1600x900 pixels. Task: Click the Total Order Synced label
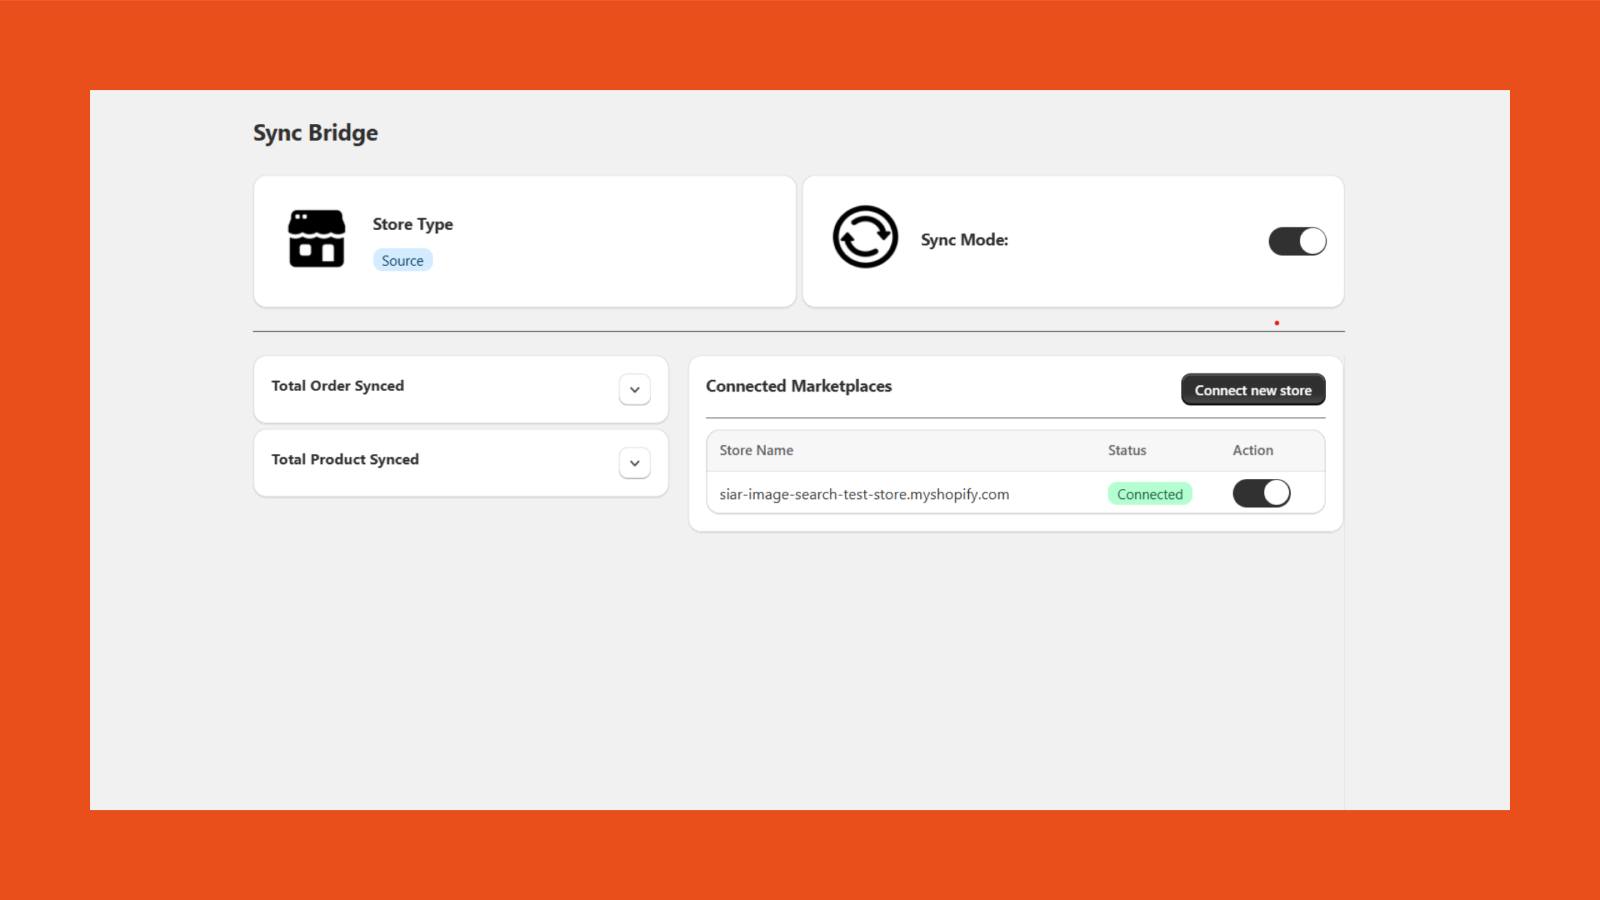338,386
